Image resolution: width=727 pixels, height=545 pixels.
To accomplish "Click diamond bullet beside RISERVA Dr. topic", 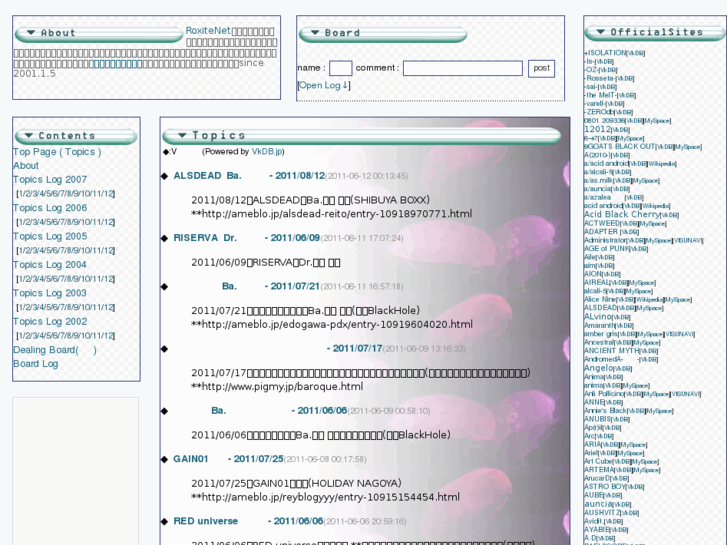I will click(164, 238).
